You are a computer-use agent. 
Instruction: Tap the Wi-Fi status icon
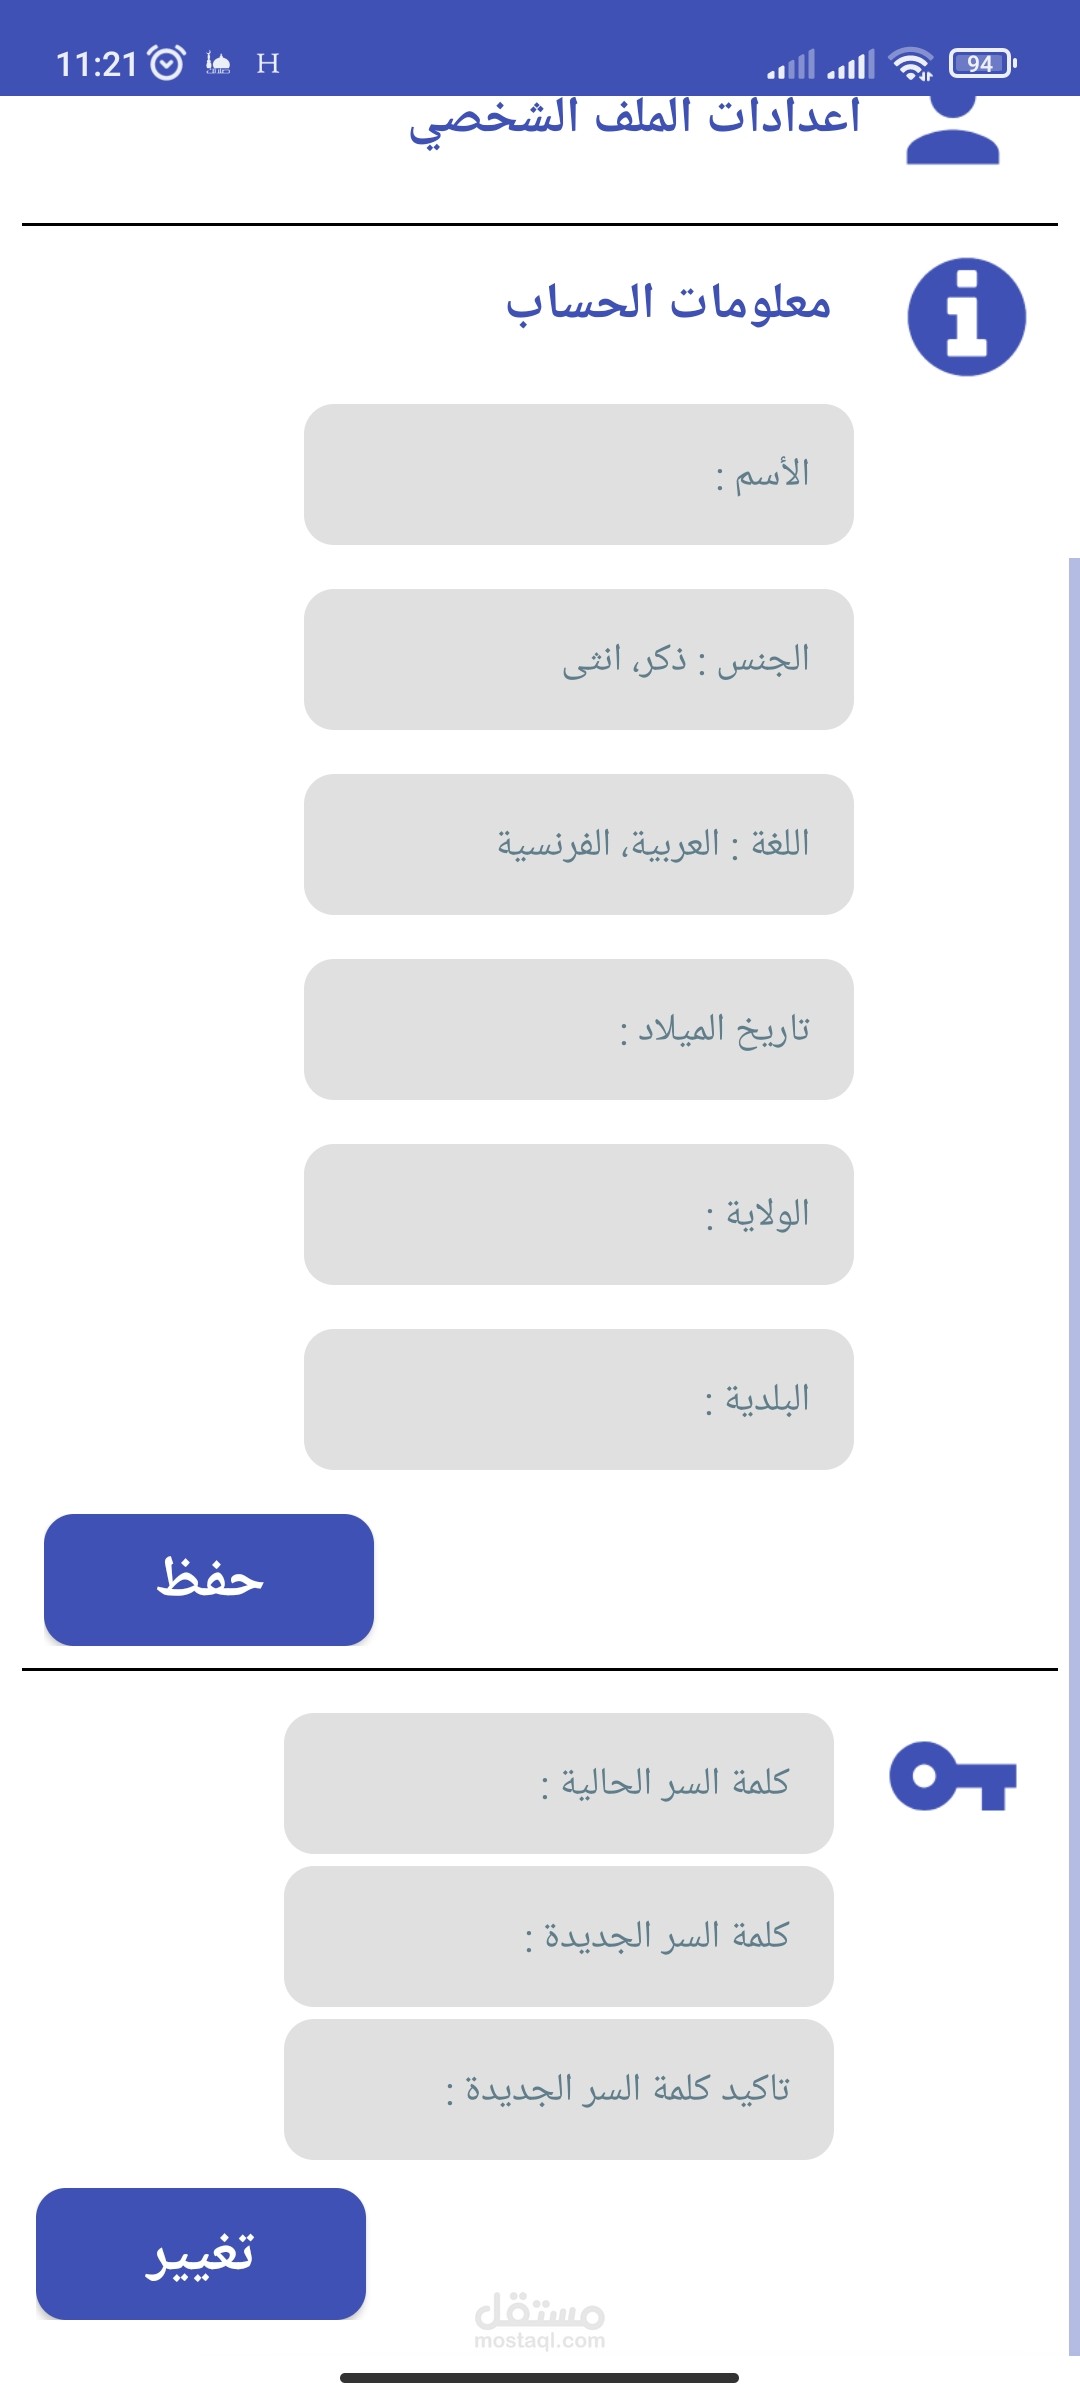pos(911,64)
